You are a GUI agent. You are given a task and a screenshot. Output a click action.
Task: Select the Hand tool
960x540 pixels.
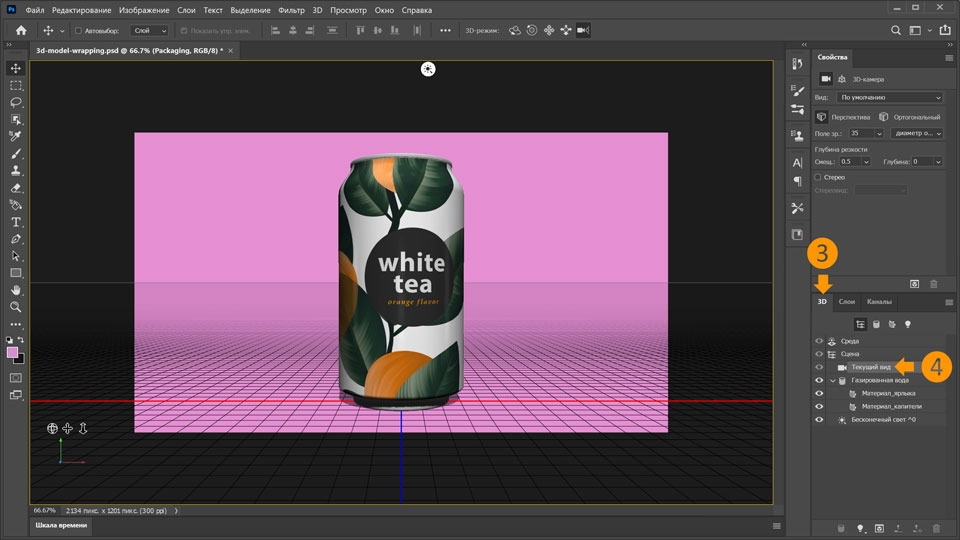[x=16, y=290]
